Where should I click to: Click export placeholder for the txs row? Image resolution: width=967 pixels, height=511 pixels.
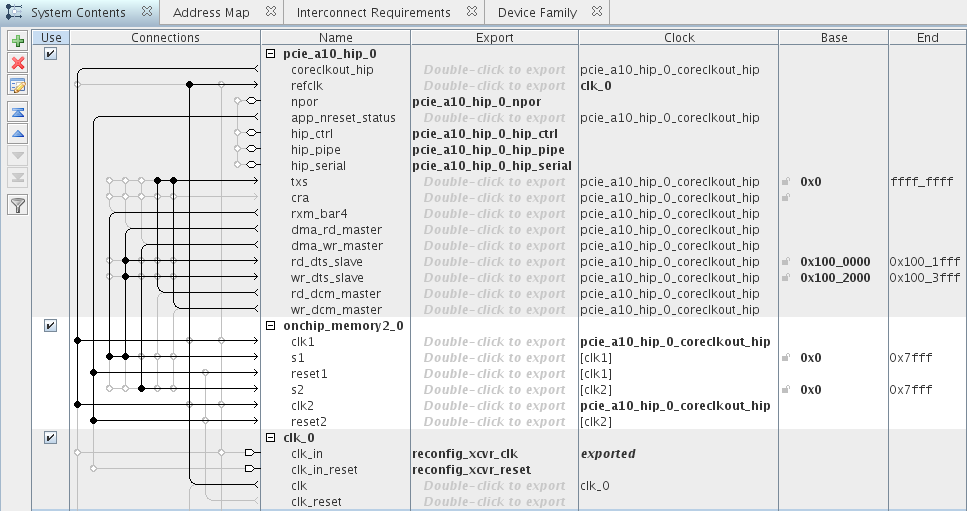click(494, 182)
